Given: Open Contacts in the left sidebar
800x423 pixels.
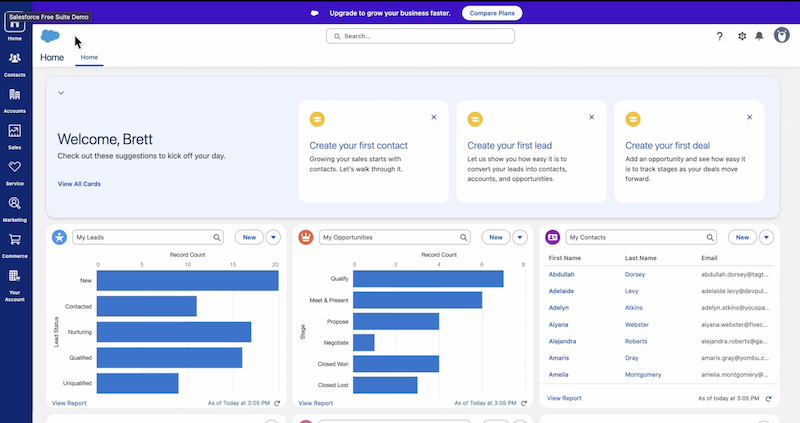Looking at the screenshot, I should 15,61.
